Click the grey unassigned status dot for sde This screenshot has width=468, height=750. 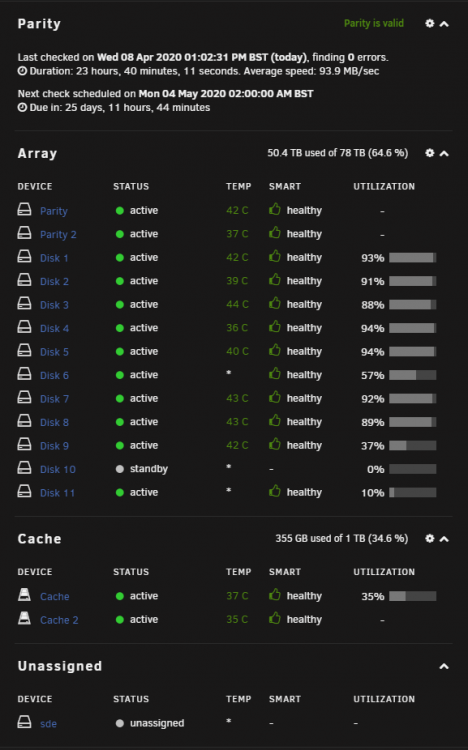120,723
